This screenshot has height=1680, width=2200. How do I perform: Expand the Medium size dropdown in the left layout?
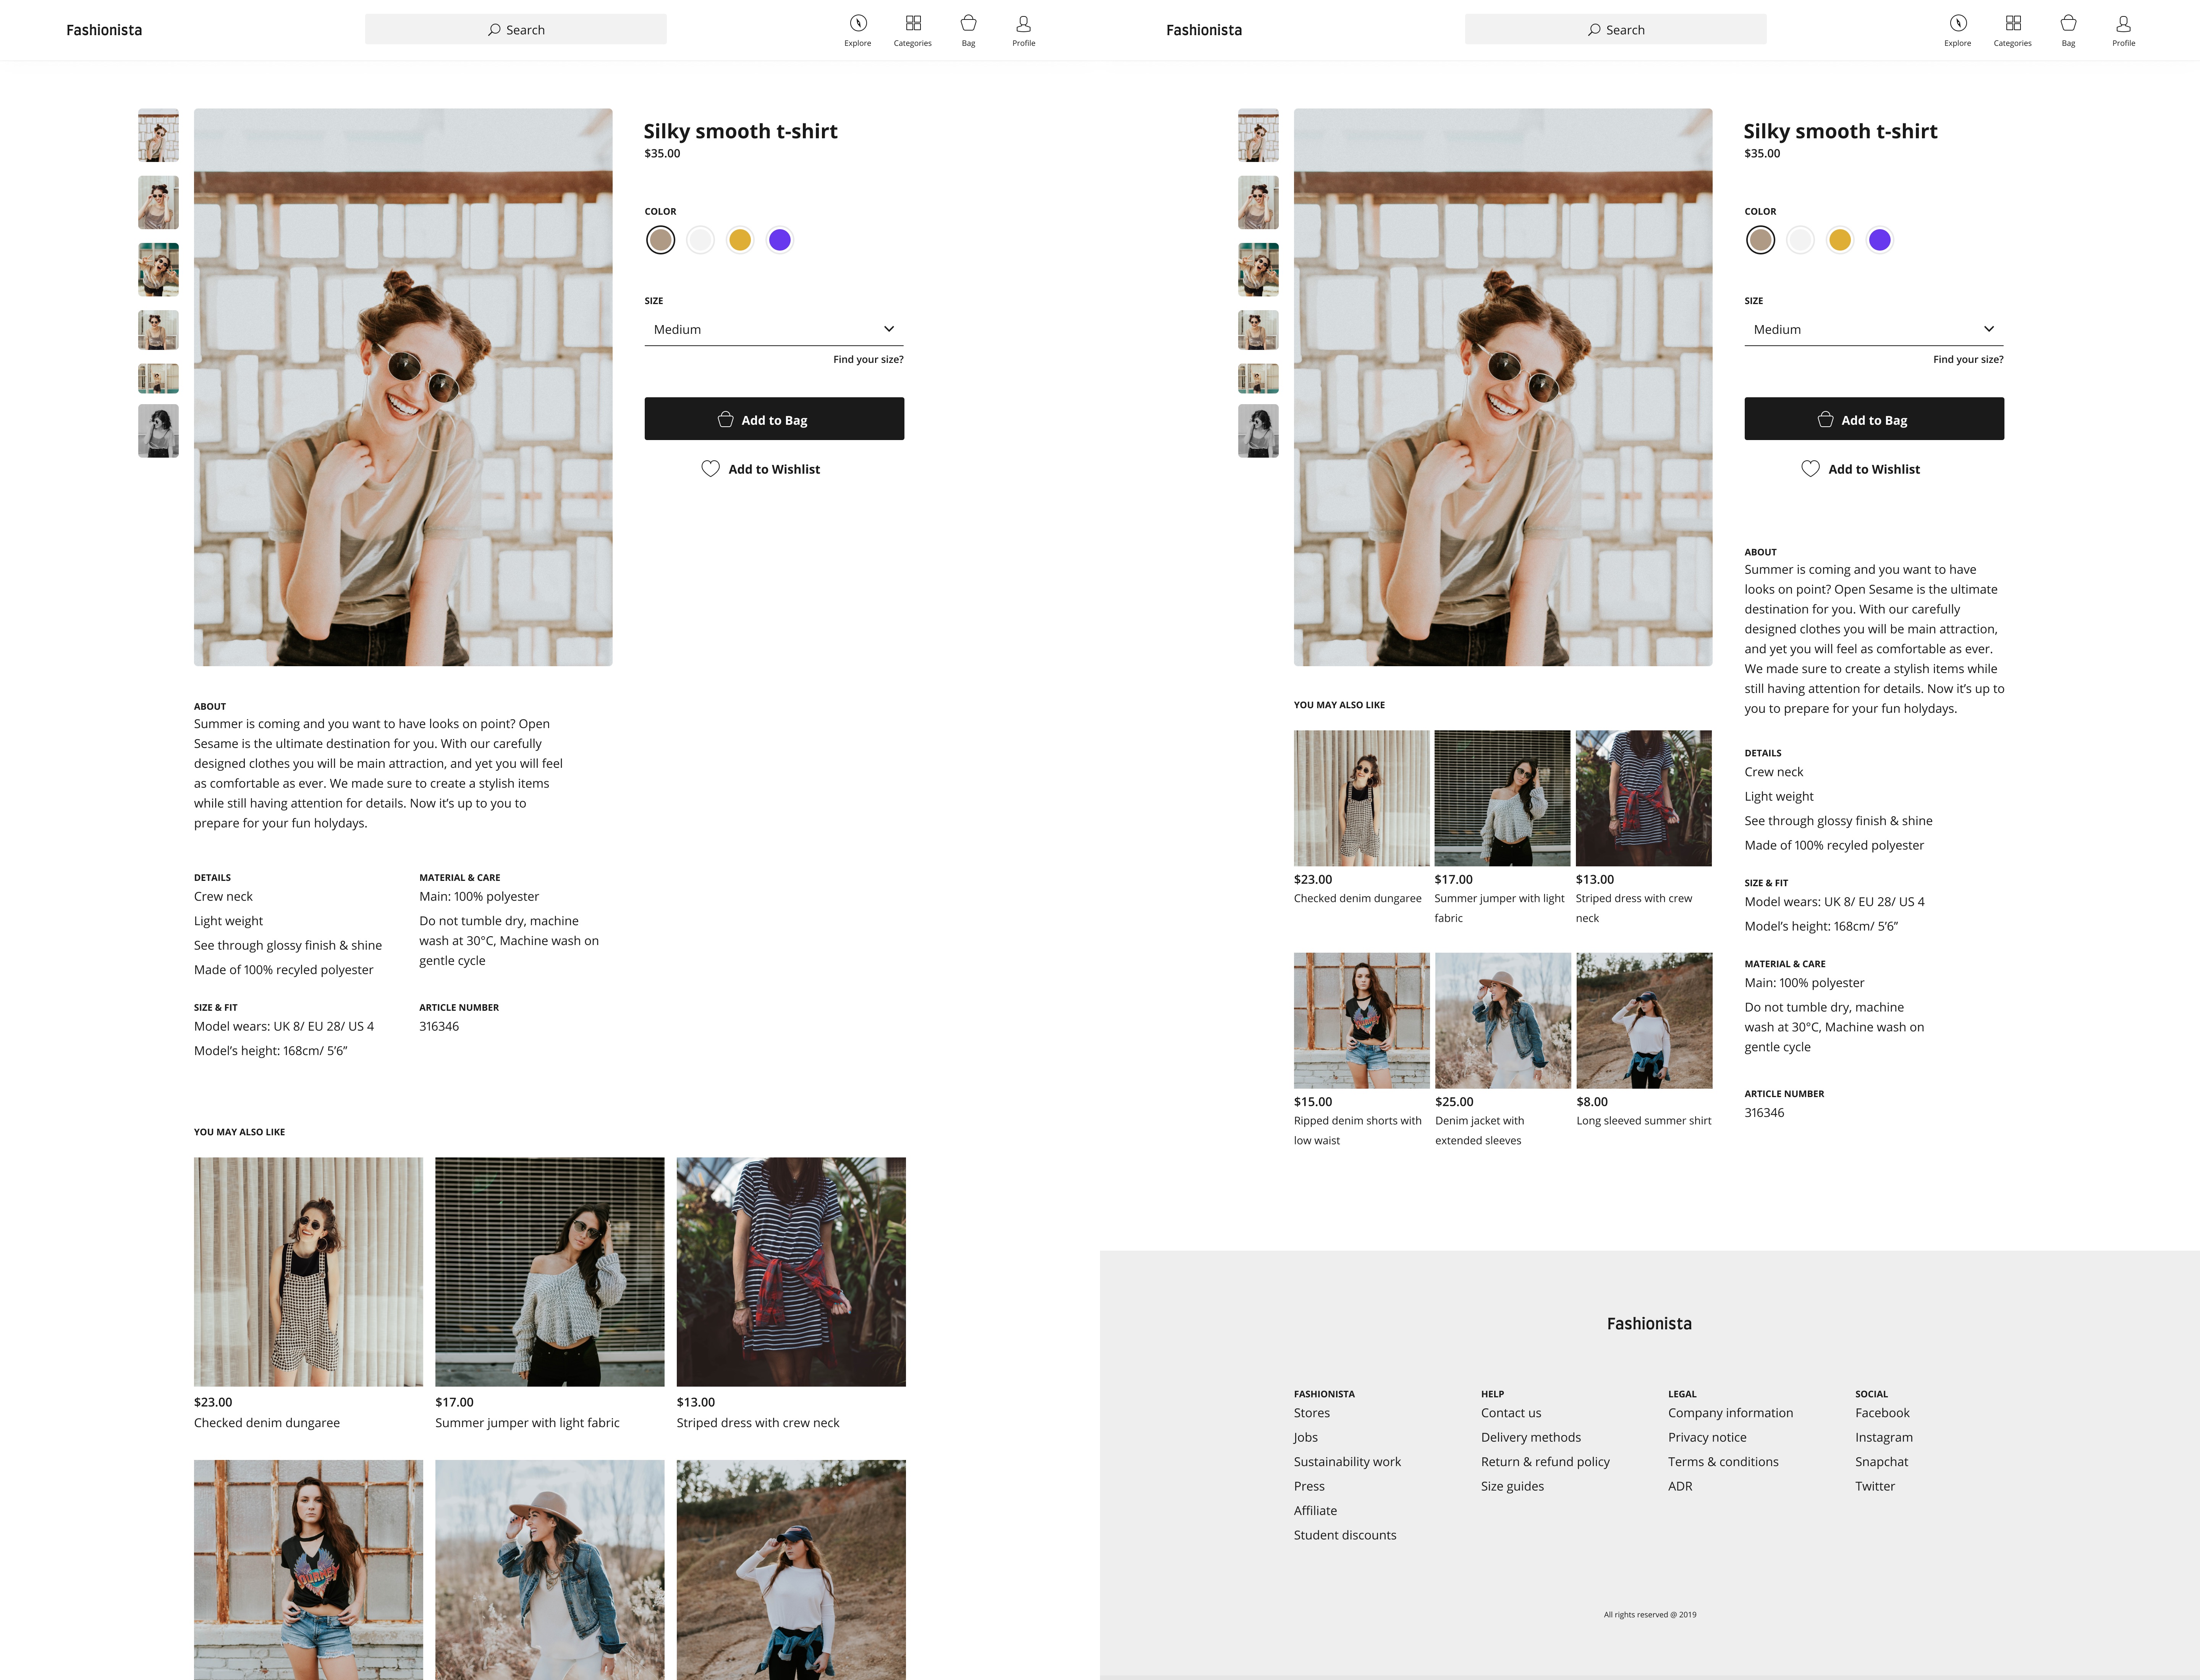tap(774, 329)
